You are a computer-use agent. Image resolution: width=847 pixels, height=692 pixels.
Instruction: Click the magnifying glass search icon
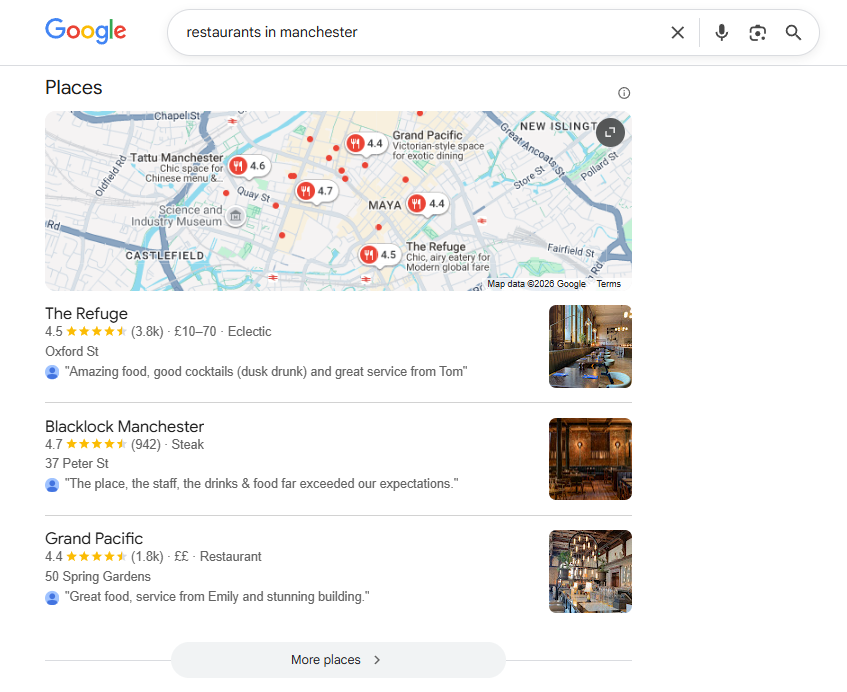(793, 32)
